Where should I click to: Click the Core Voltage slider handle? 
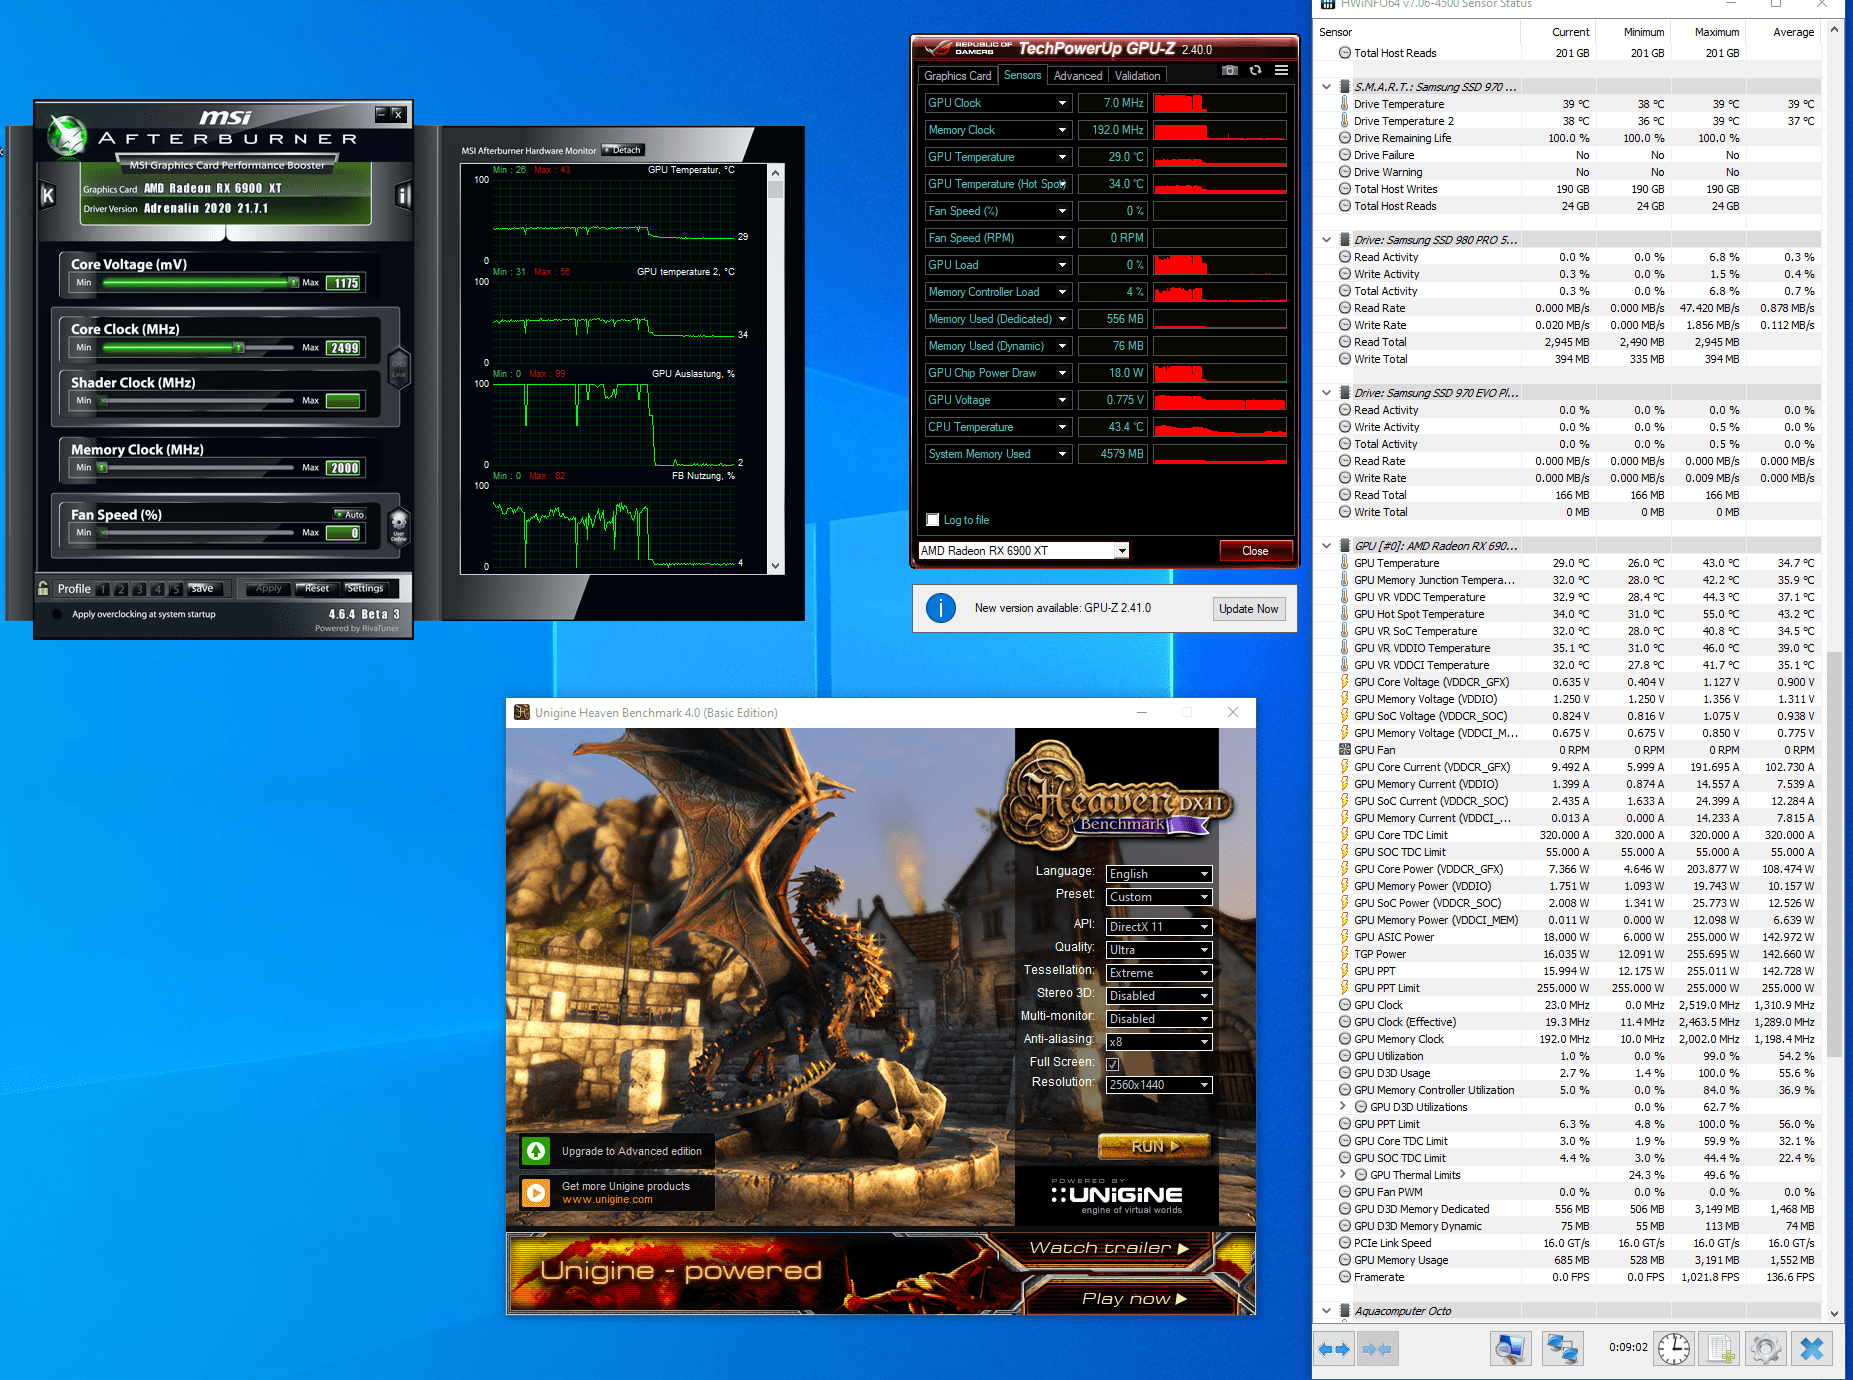[x=293, y=283]
